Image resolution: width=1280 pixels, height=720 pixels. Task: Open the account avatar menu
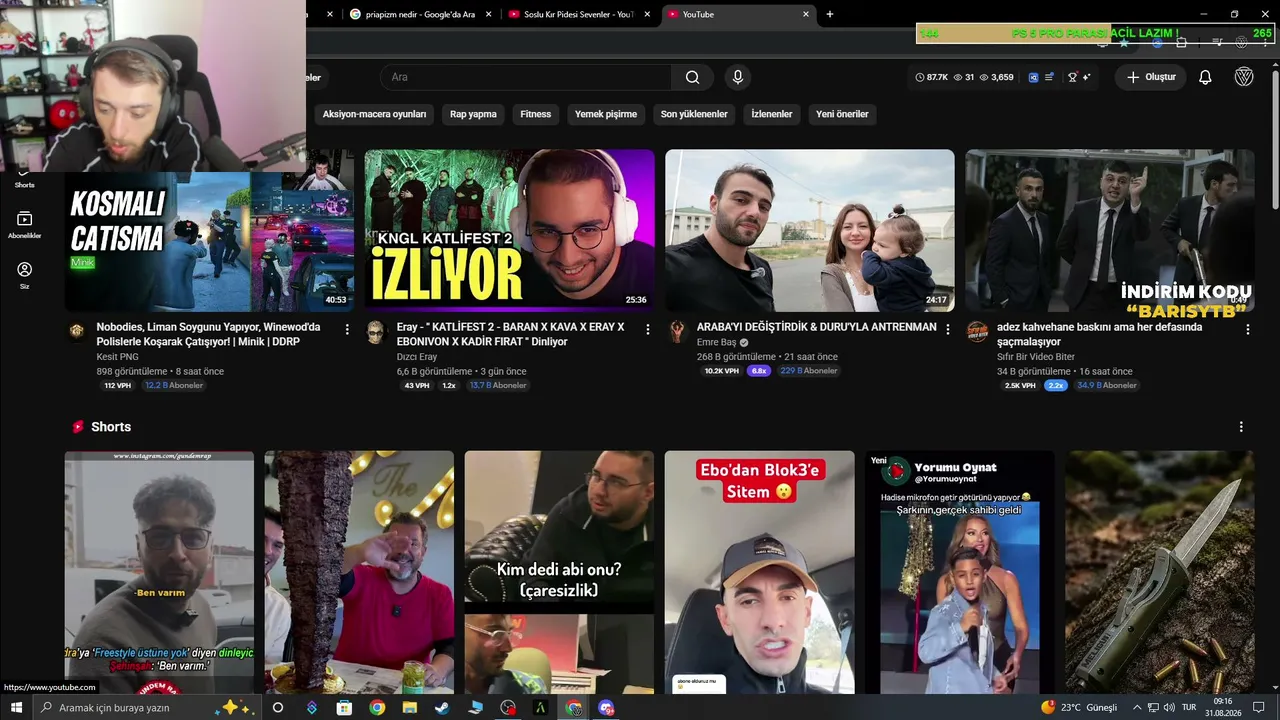1244,77
